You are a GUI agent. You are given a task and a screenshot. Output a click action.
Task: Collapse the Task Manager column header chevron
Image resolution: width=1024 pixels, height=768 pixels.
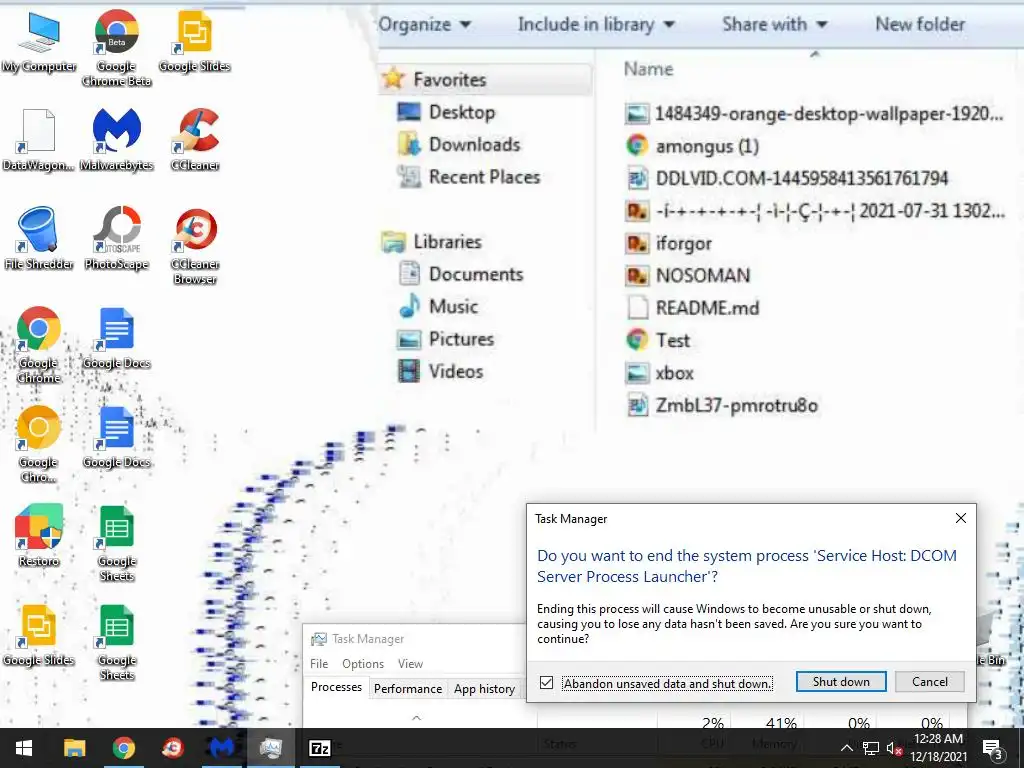click(416, 718)
